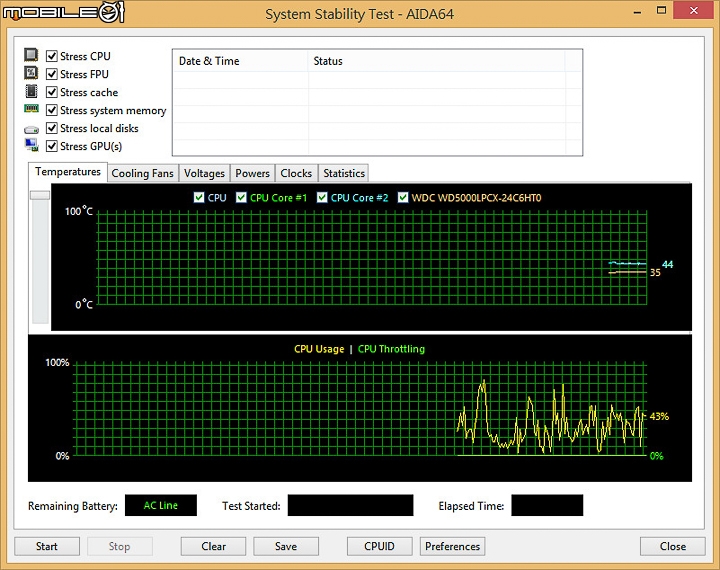This screenshot has height=570, width=720.
Task: Disable the Stress GPU(s) checkbox
Action: (52, 146)
